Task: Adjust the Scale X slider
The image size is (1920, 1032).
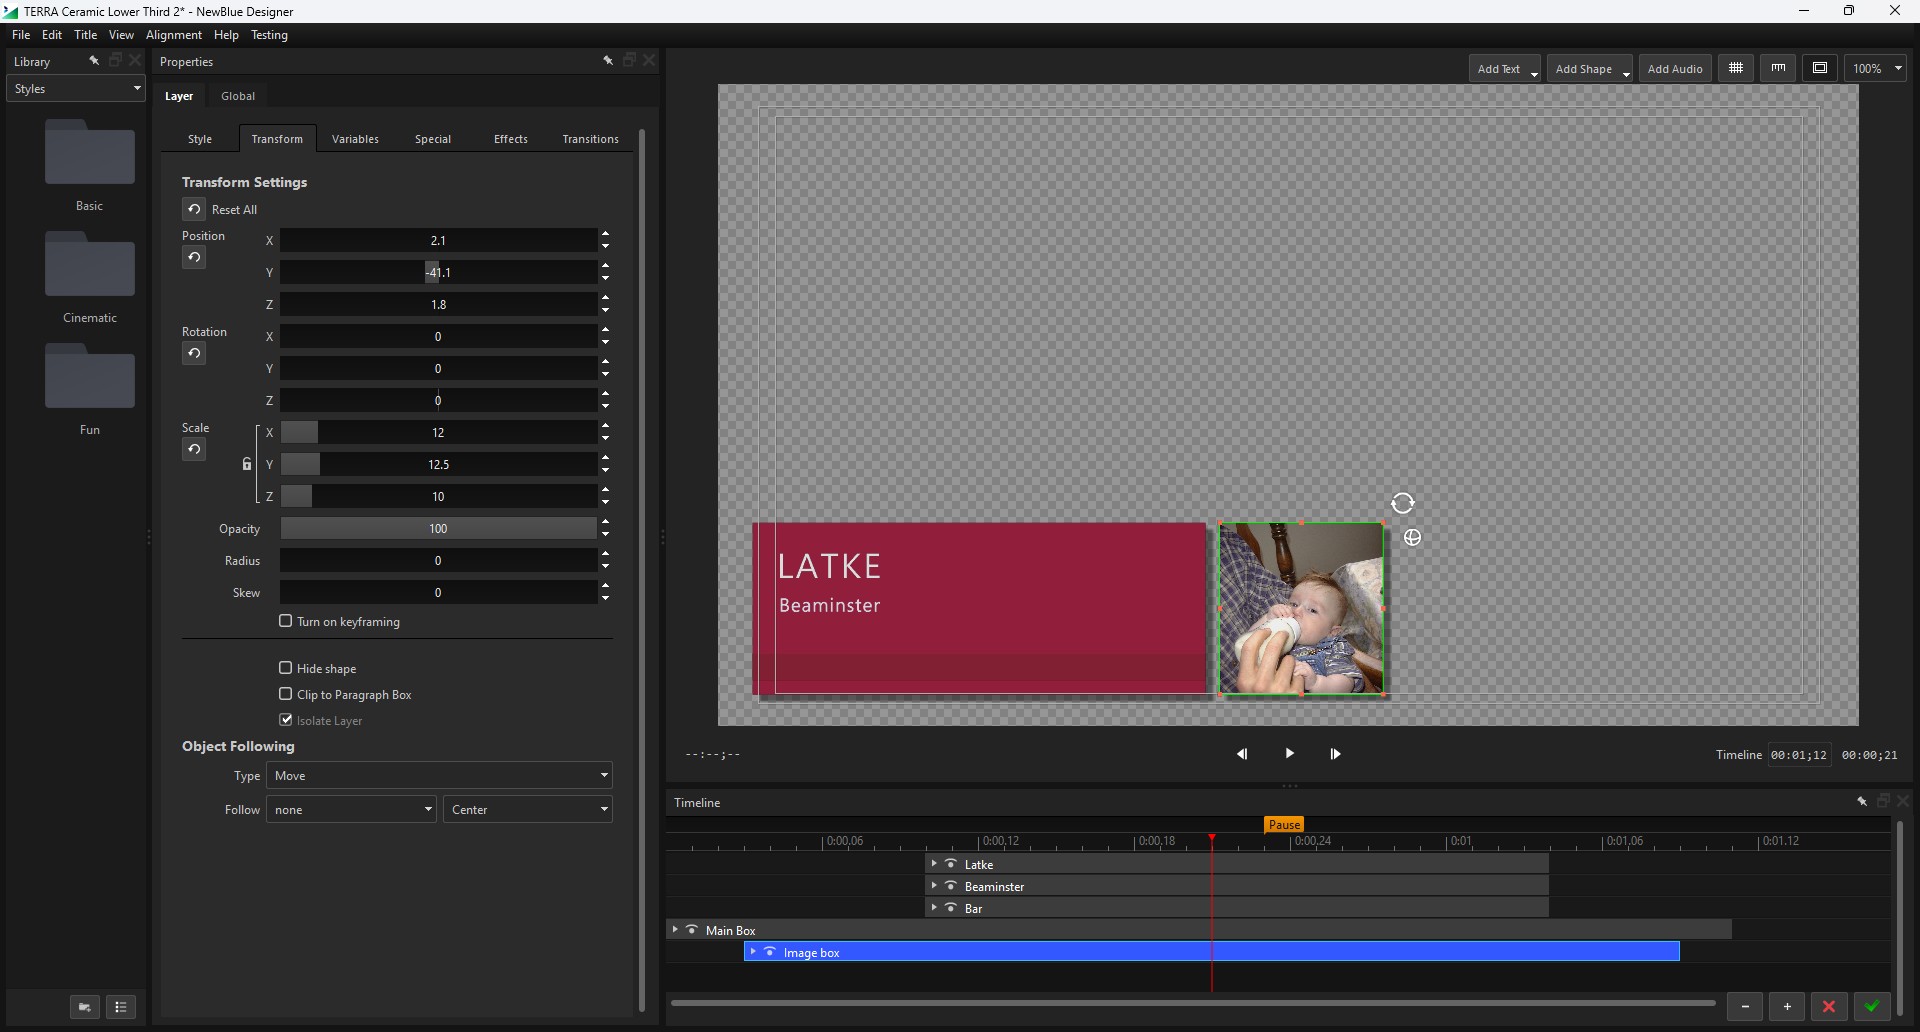Action: tap(439, 433)
